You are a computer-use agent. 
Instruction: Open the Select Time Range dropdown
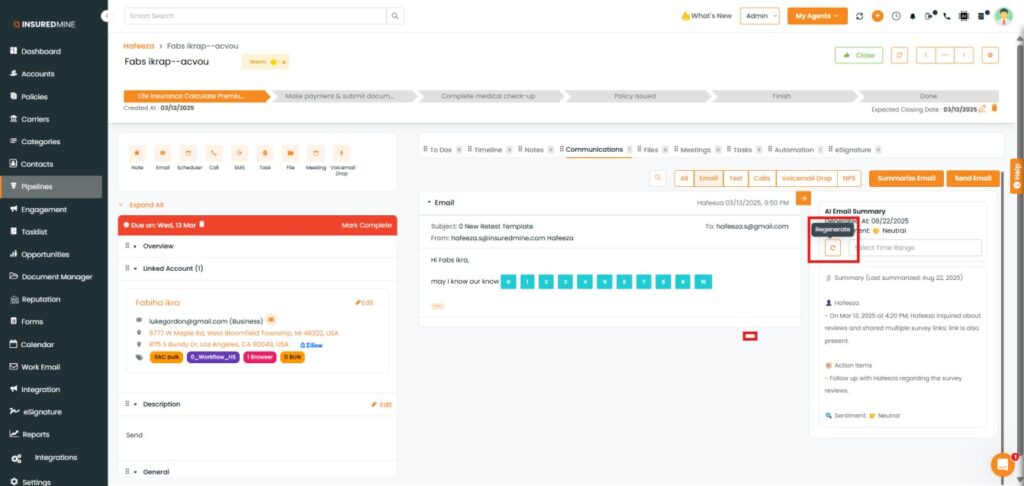[x=915, y=248]
